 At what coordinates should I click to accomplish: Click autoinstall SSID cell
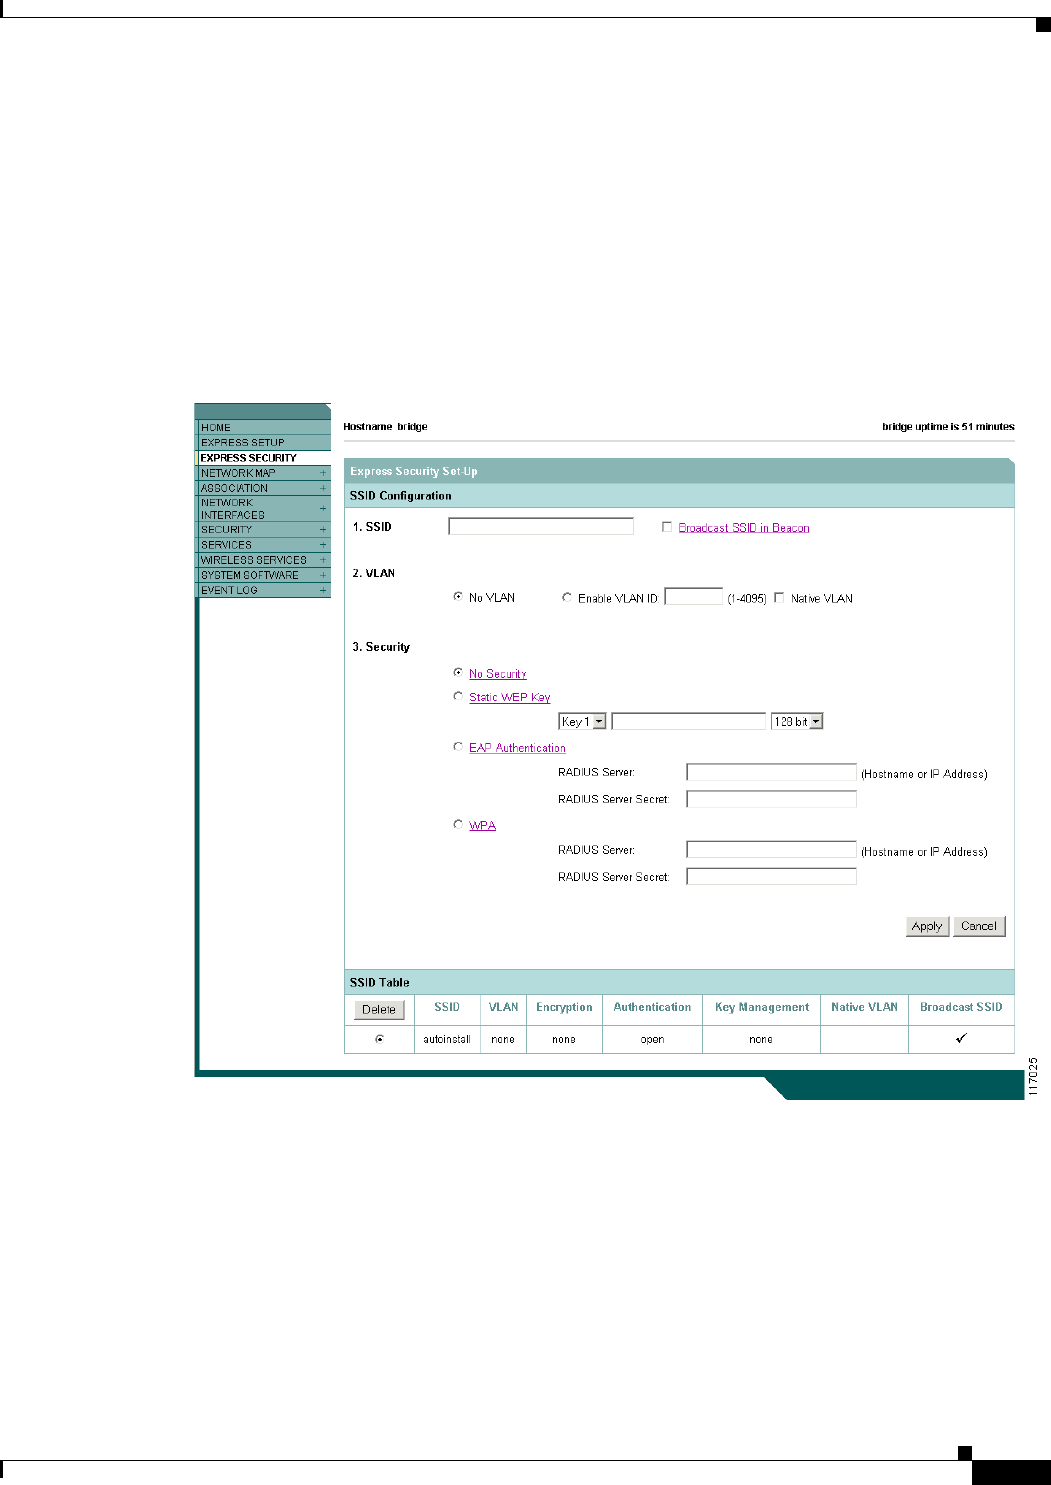click(447, 1040)
